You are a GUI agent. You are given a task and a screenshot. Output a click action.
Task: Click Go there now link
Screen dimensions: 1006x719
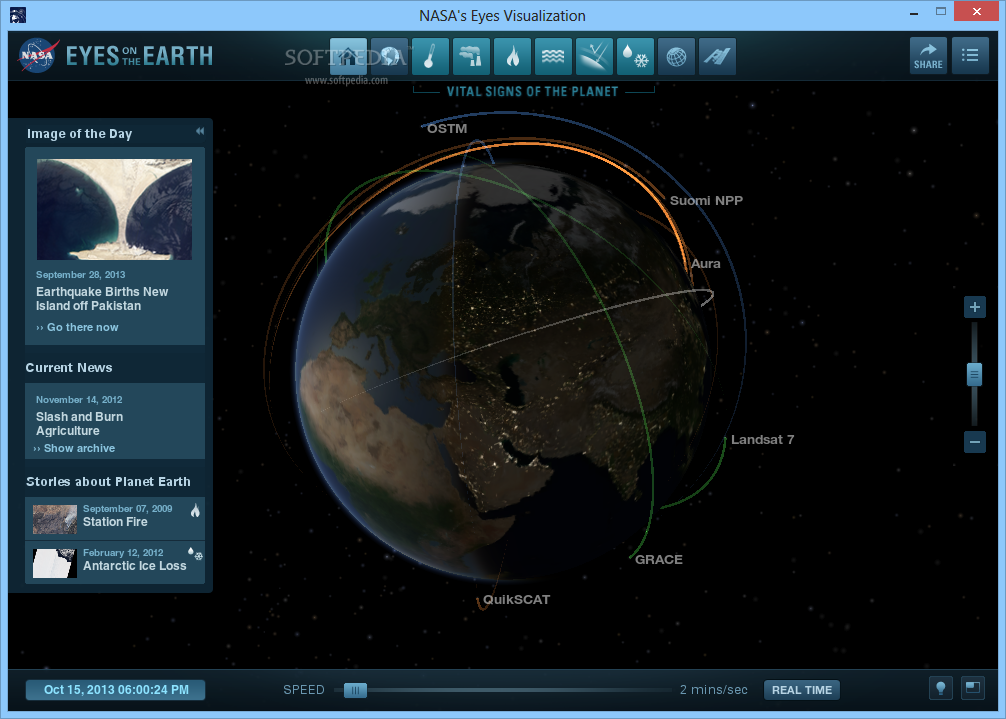[78, 327]
